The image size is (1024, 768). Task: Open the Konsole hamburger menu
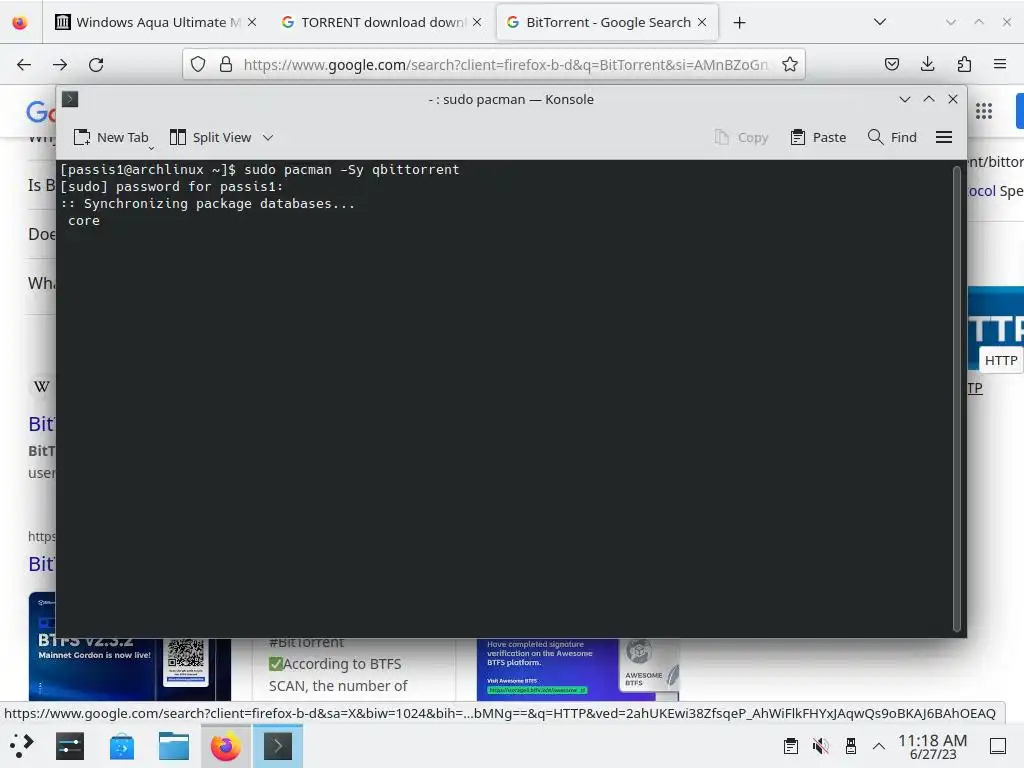pos(944,137)
